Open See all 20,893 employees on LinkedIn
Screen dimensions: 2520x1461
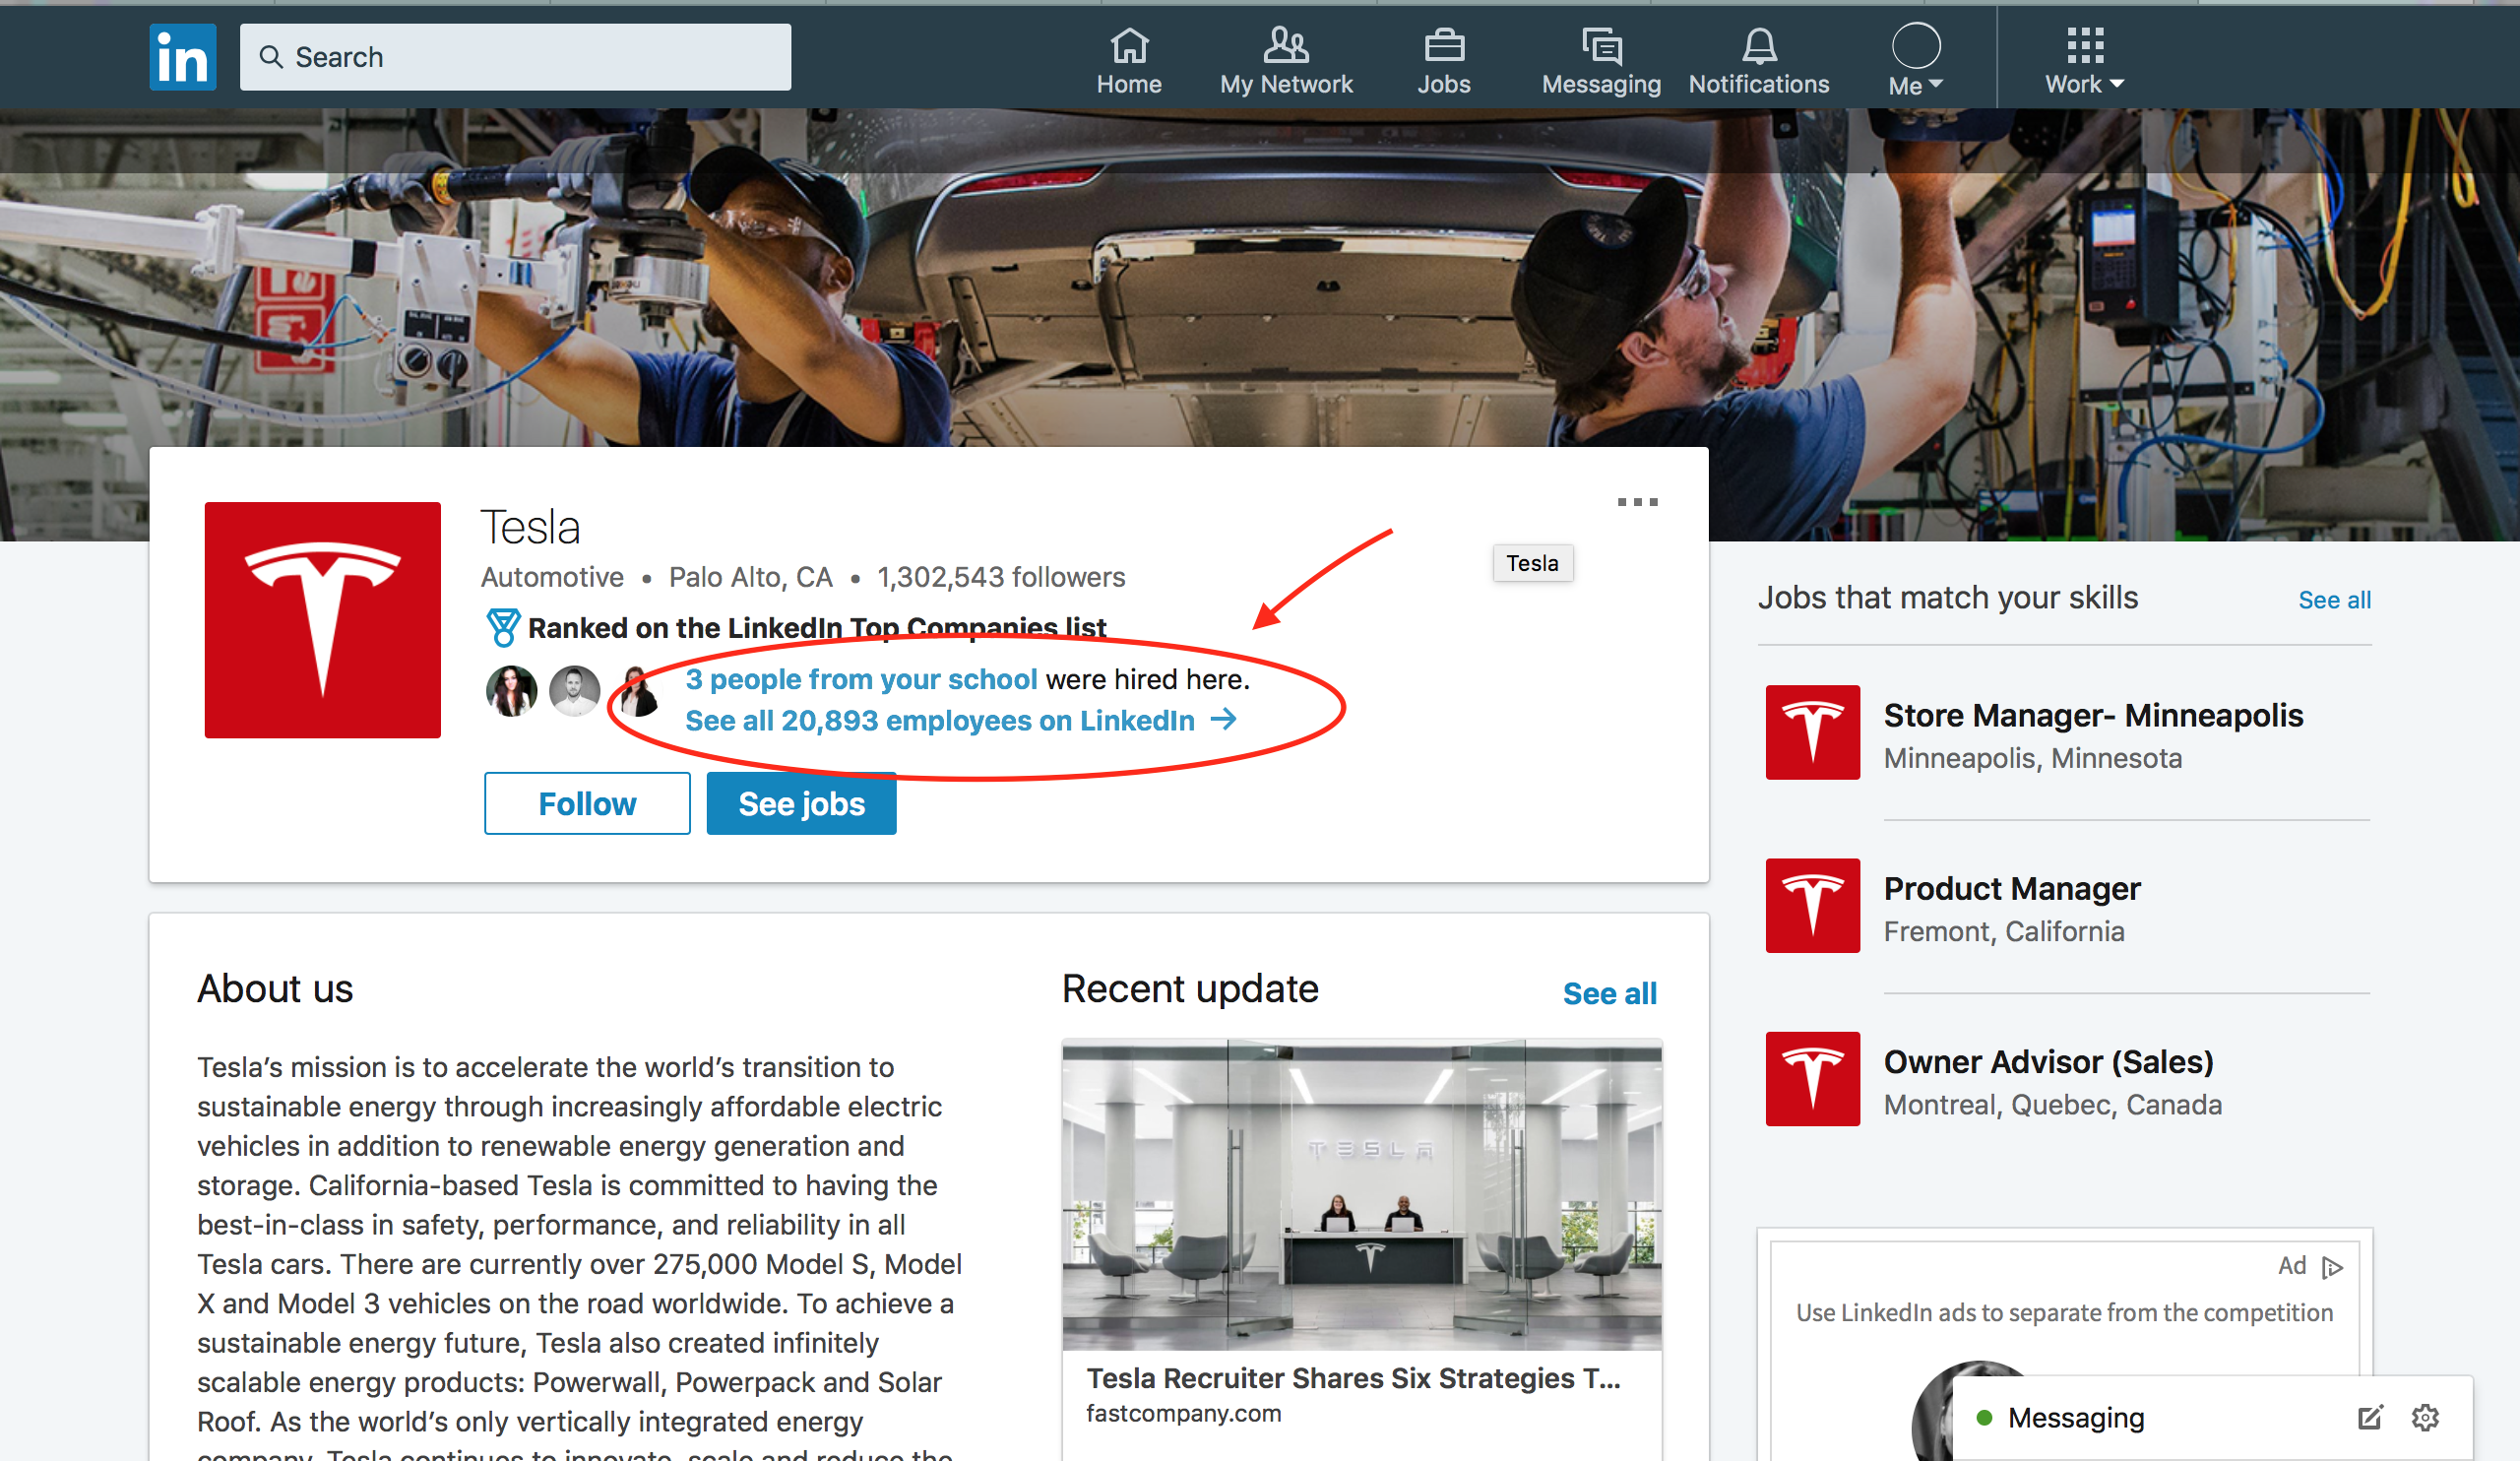point(961,720)
